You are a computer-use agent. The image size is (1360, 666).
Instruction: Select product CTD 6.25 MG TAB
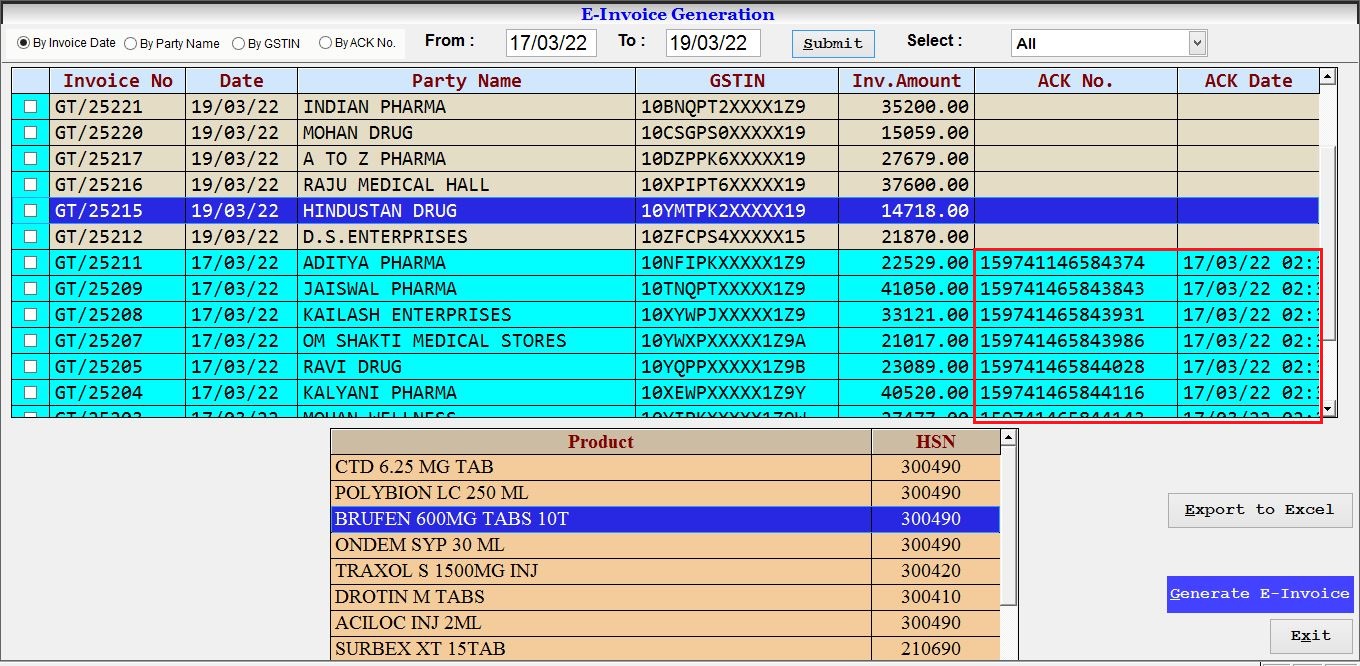point(665,467)
